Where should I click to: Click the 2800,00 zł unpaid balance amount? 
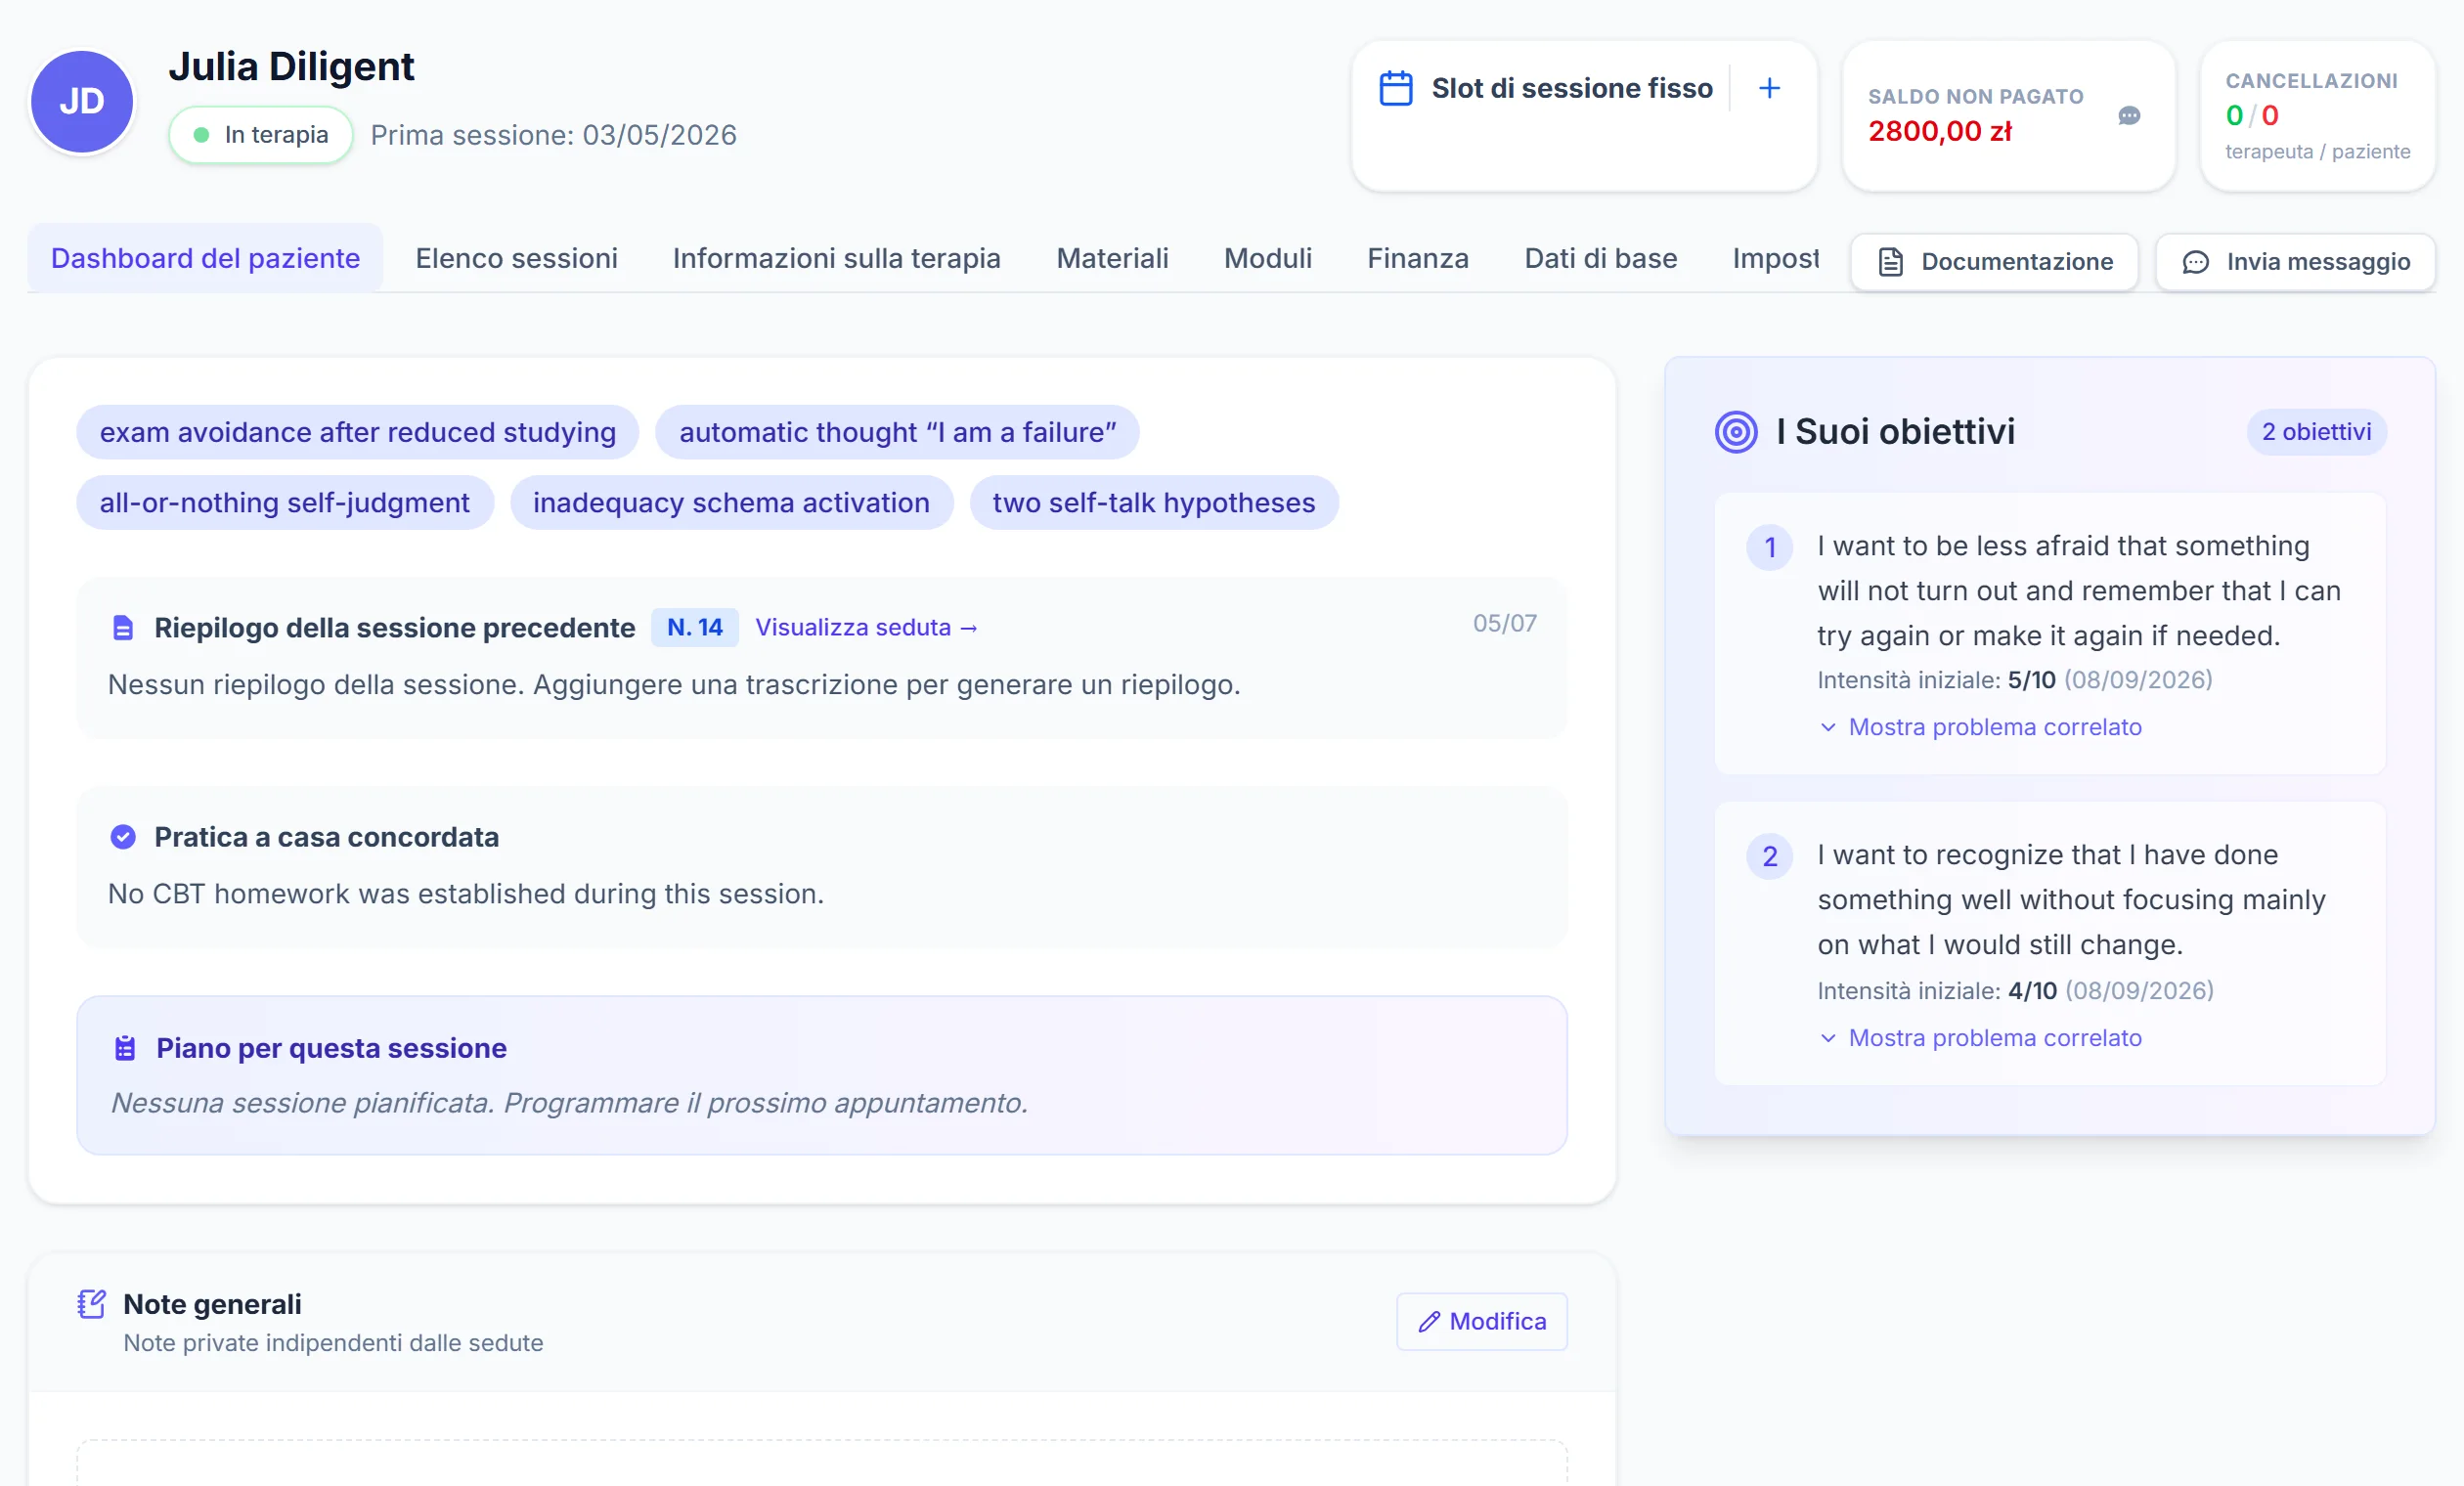point(1940,131)
